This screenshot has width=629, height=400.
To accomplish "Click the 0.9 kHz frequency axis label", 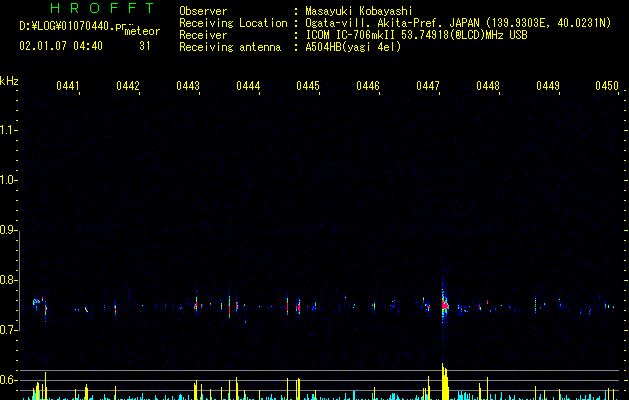I will click(x=8, y=230).
